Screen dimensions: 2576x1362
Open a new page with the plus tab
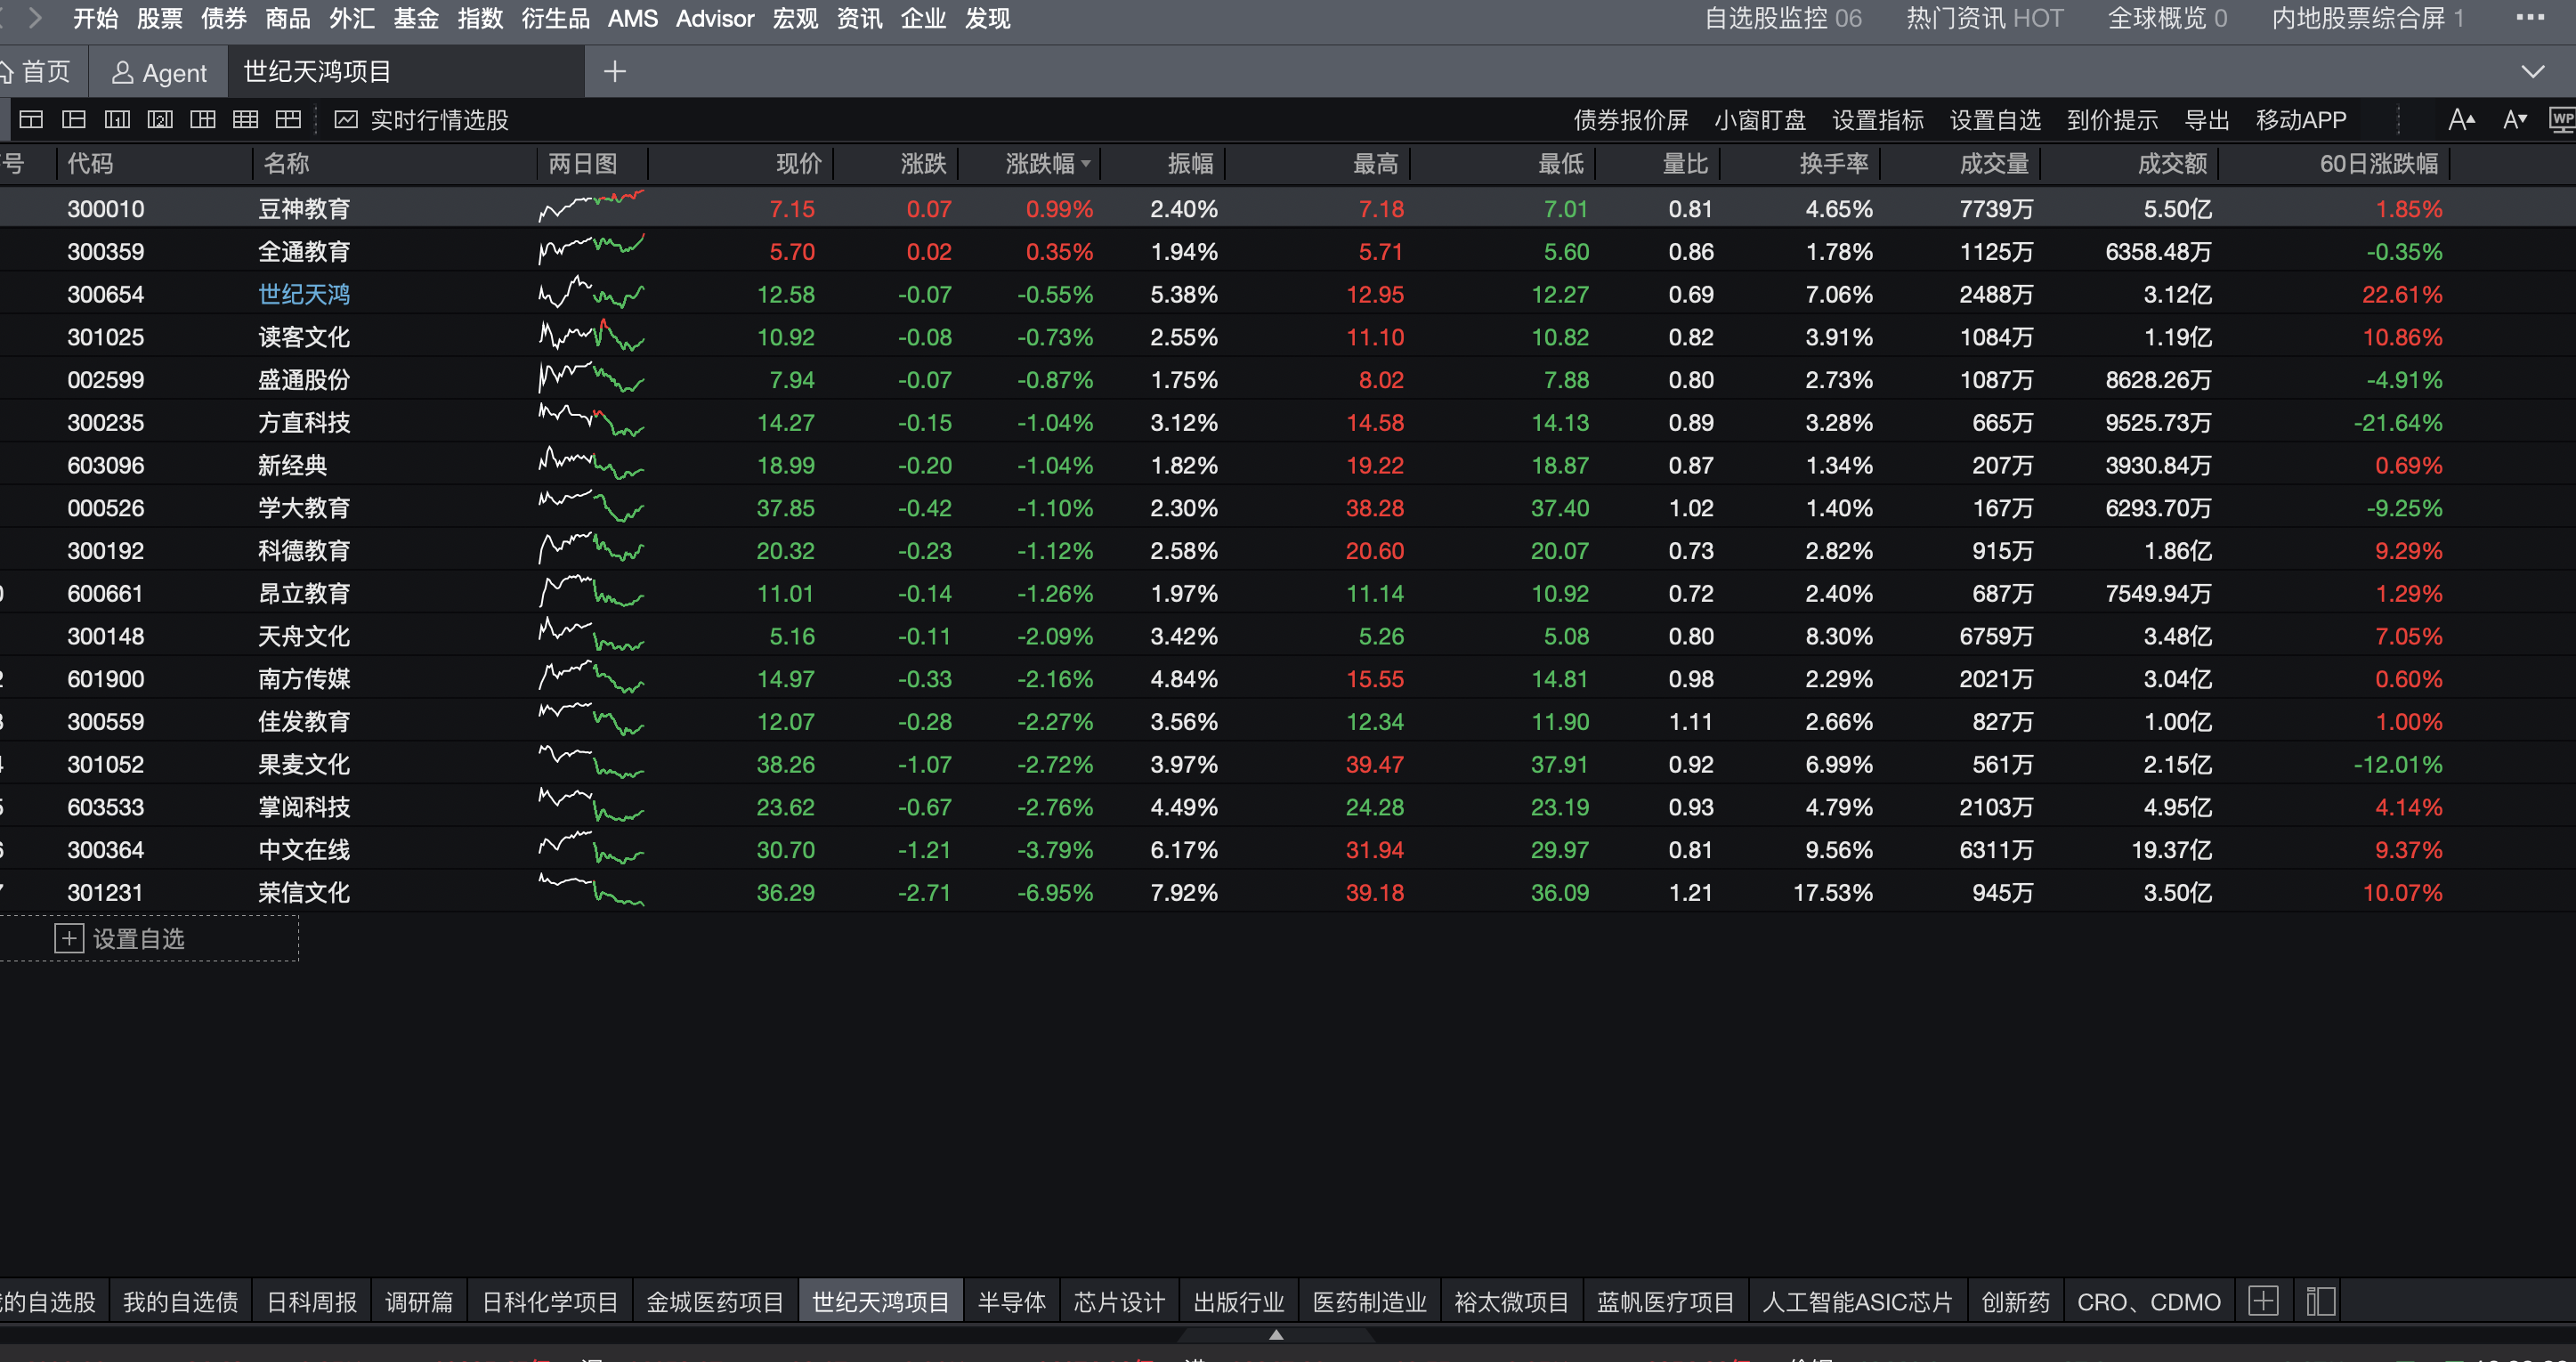pyautogui.click(x=615, y=72)
